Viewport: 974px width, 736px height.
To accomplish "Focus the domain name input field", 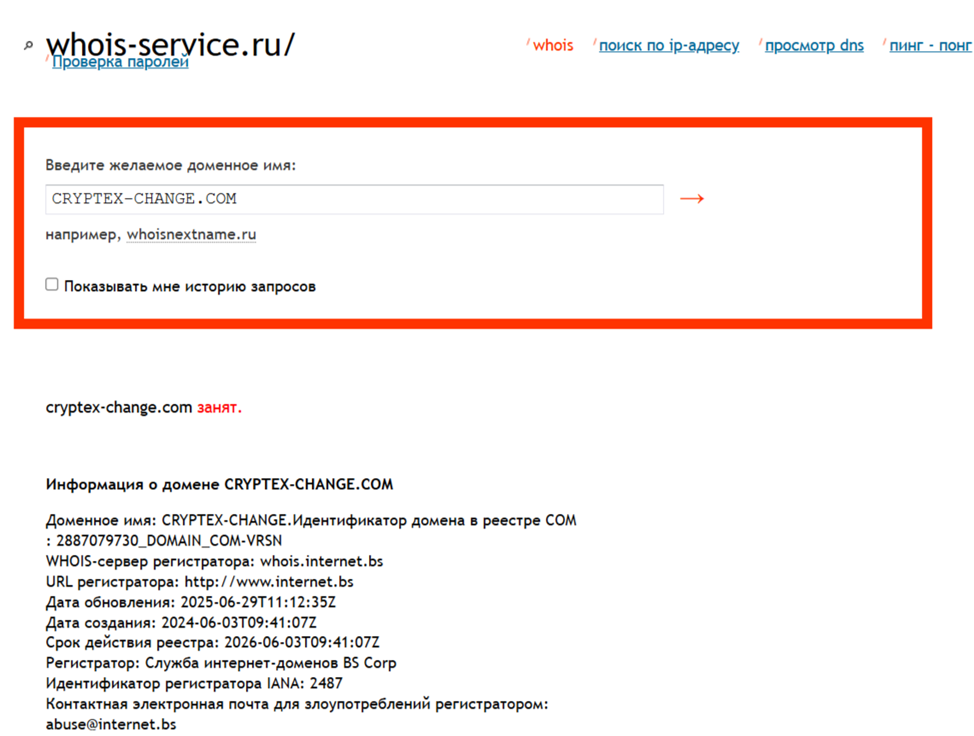I will [x=354, y=199].
